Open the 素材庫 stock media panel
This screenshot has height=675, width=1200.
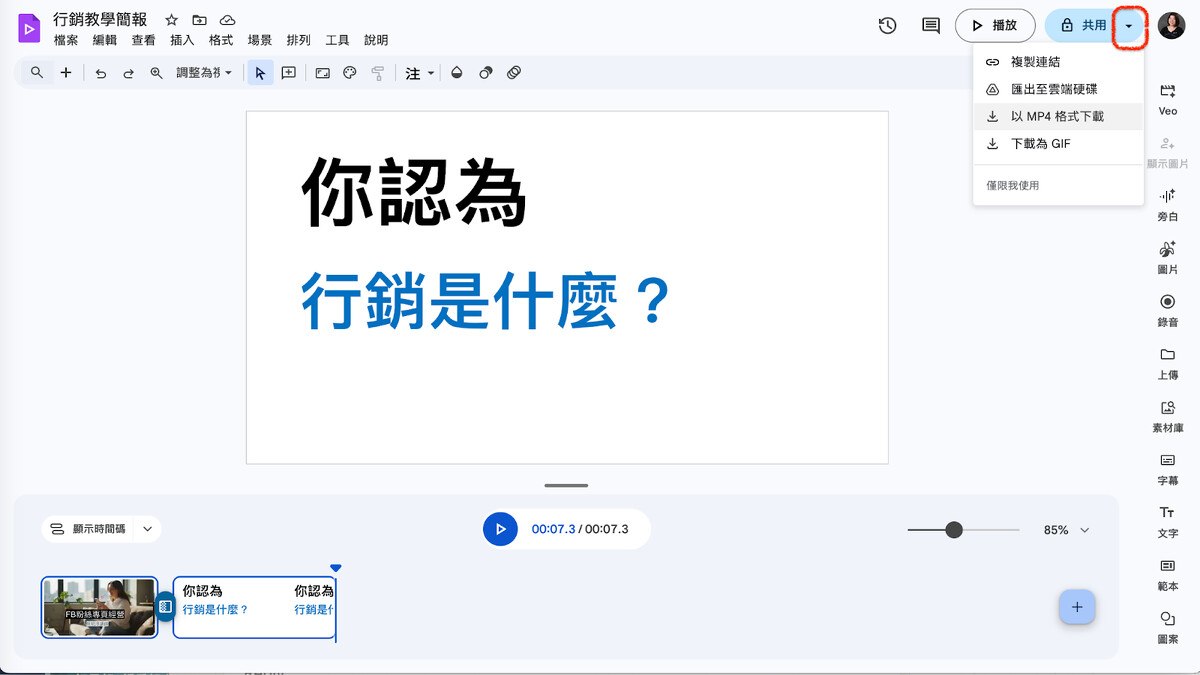click(1167, 414)
